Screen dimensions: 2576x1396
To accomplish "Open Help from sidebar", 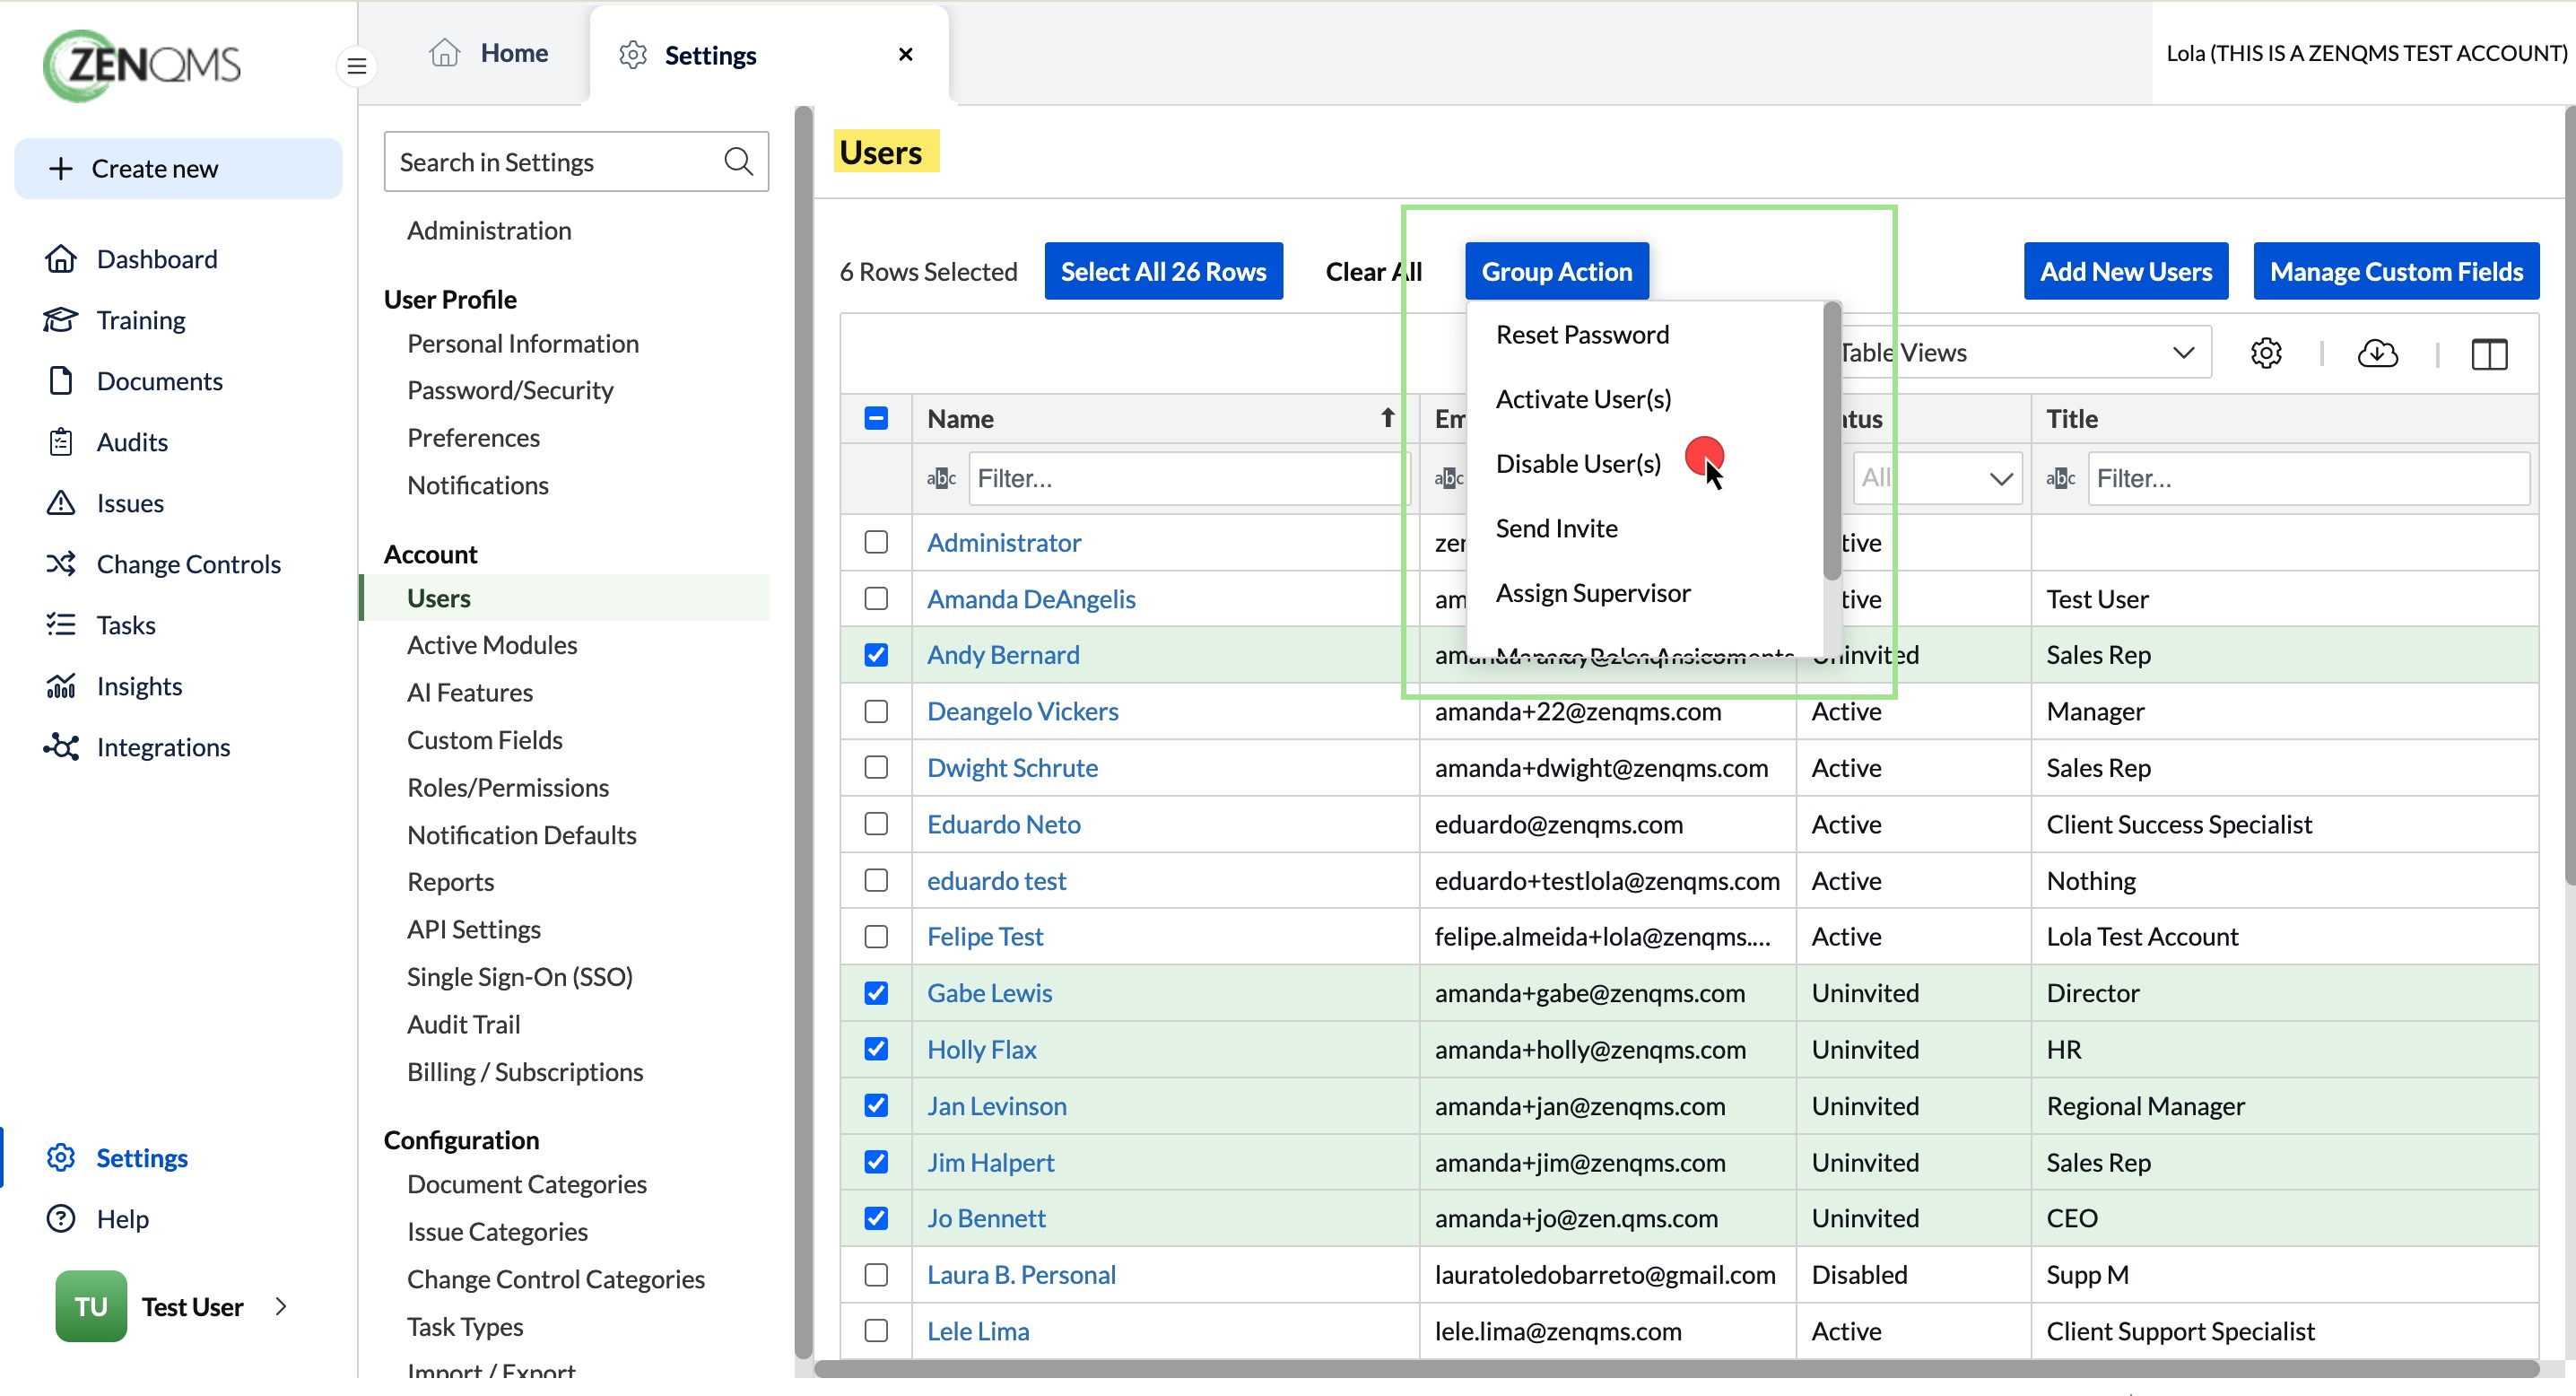I will 122,1219.
